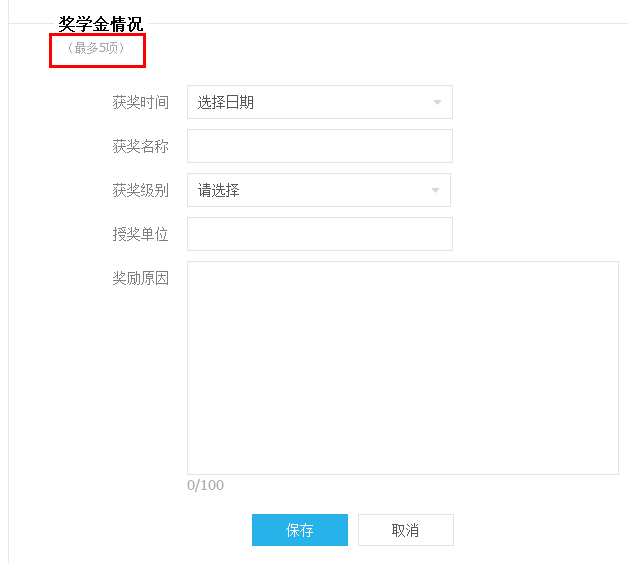The width and height of the screenshot is (628, 563).
Task: Click the 获奖级别 dropdown arrow icon
Action: pos(435,191)
